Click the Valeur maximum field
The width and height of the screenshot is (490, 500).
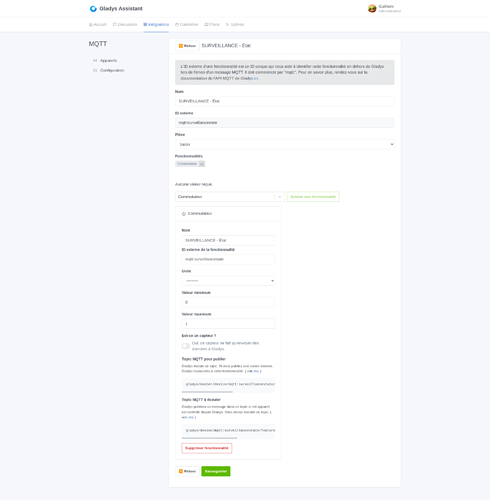tap(228, 324)
